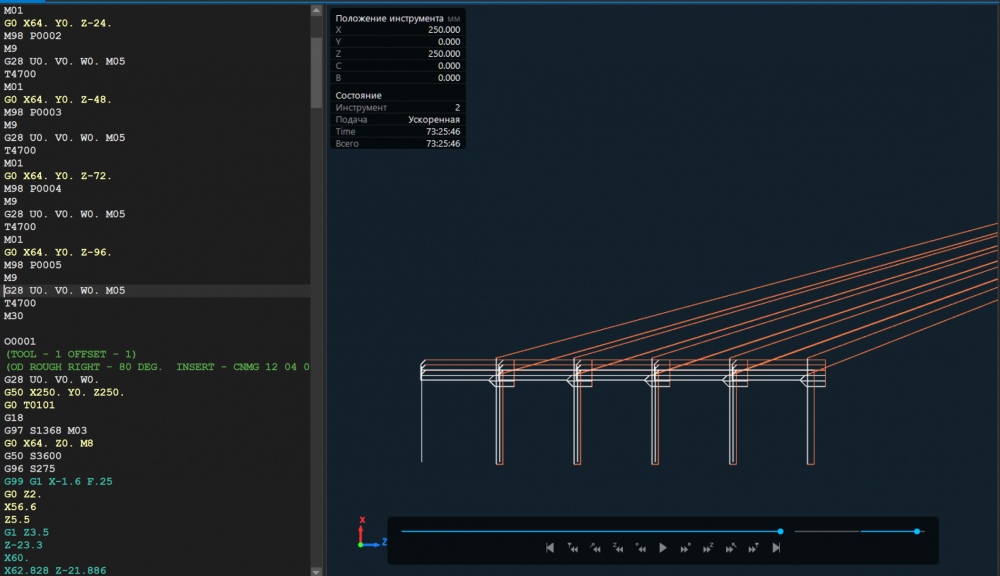This screenshot has height=576, width=1000.
Task: Click the B axis value row
Action: tap(398, 78)
